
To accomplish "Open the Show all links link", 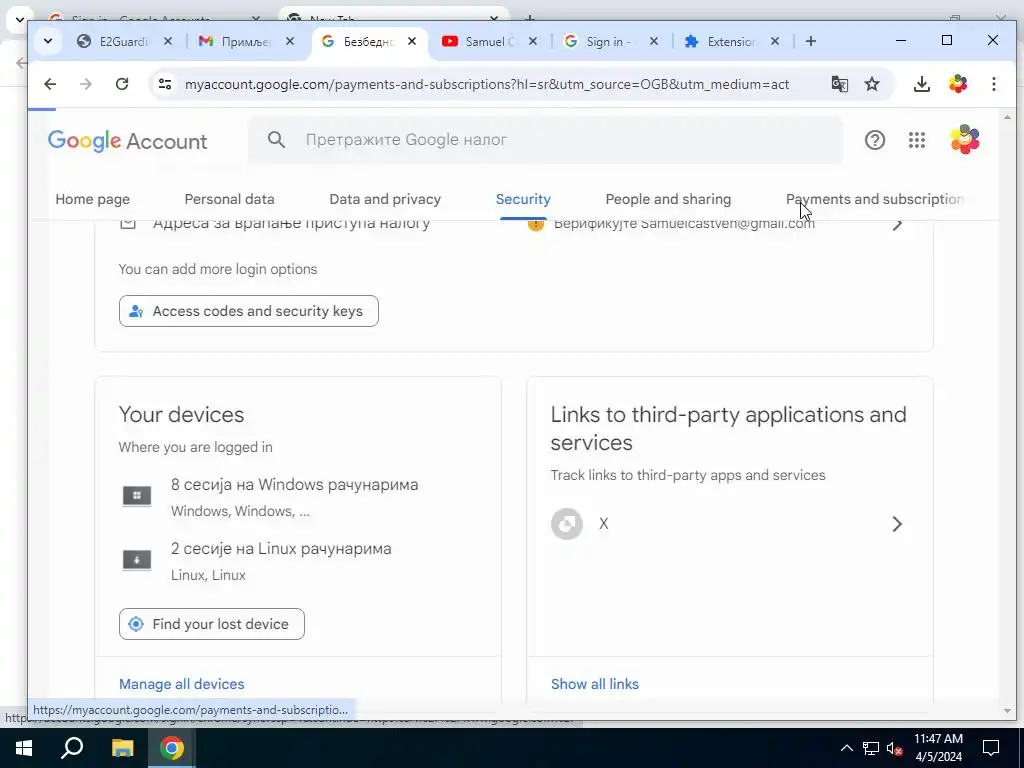I will click(x=595, y=684).
